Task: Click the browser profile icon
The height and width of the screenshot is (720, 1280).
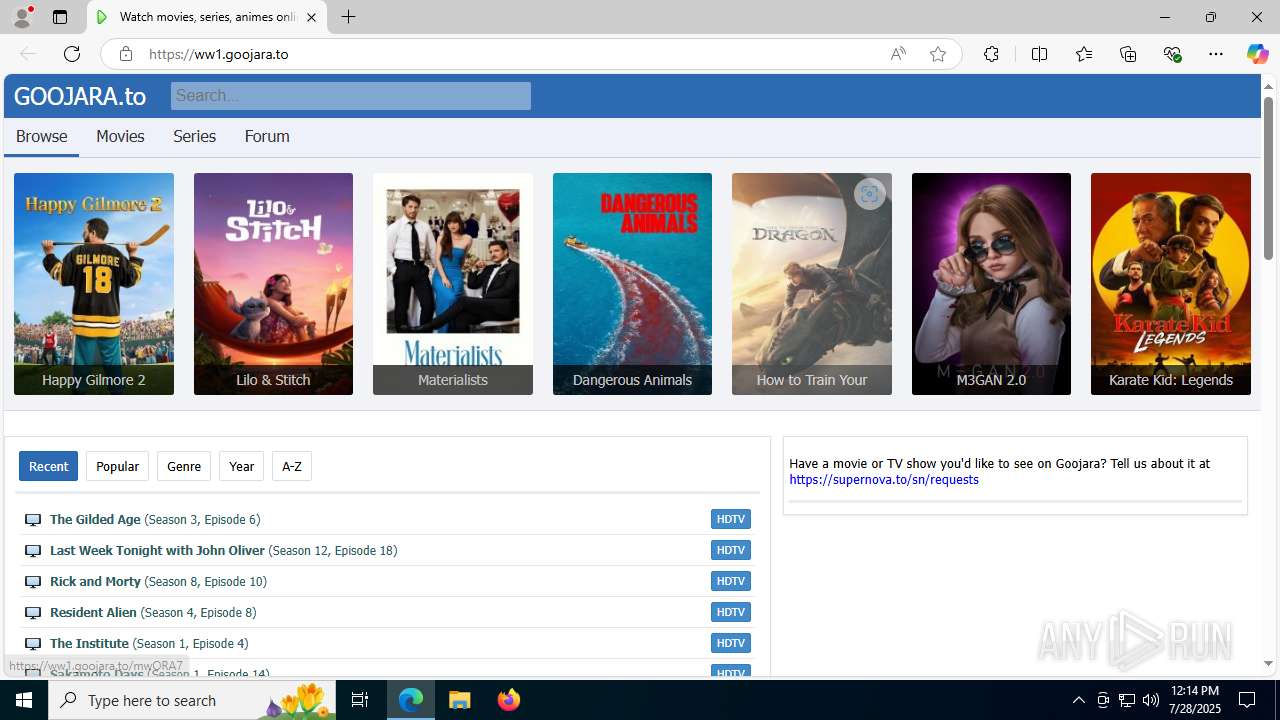Action: pyautogui.click(x=22, y=17)
